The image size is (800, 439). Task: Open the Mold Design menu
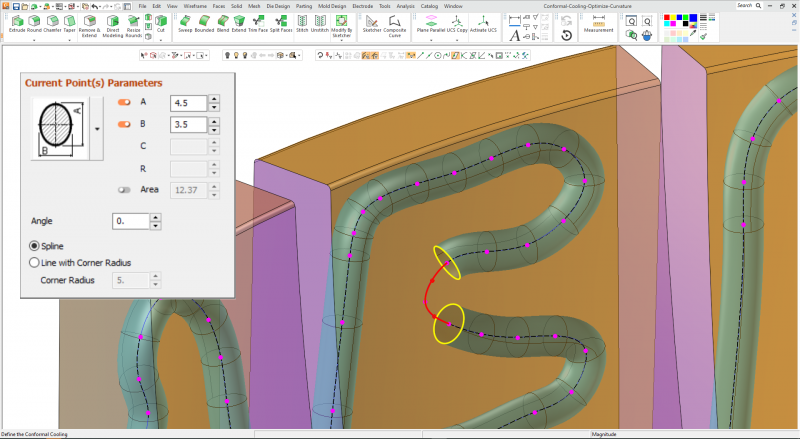pos(332,6)
